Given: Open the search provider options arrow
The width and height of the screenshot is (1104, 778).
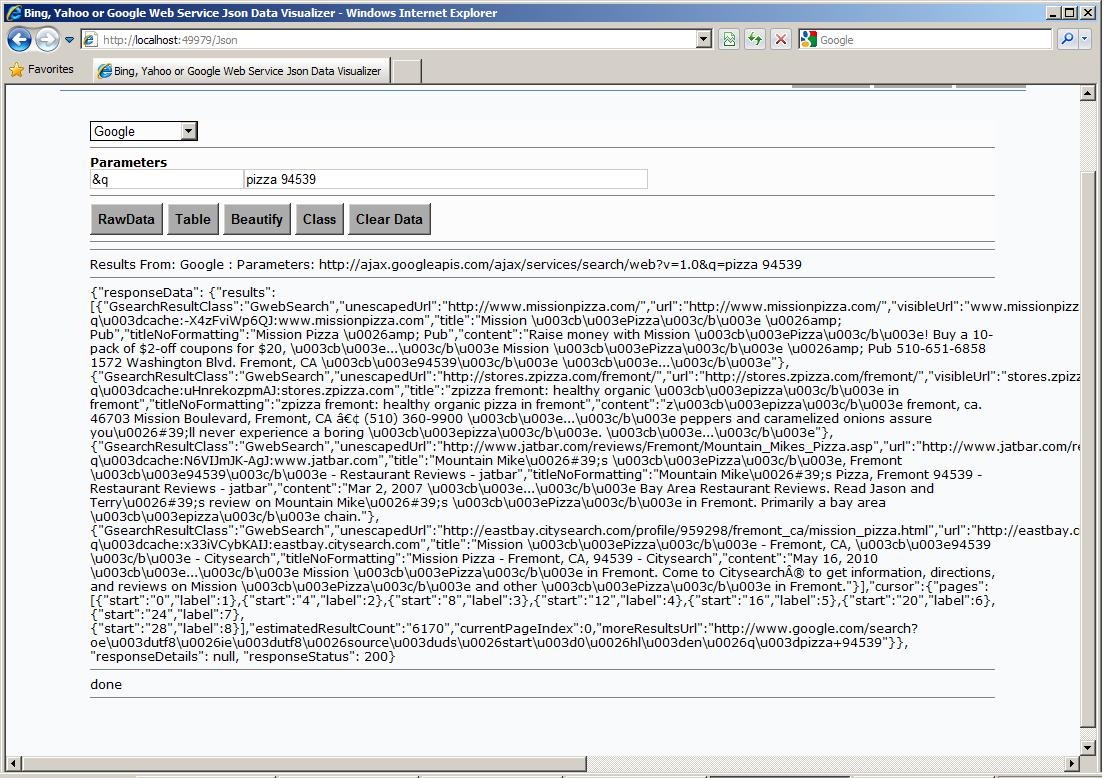Looking at the screenshot, I should point(1084,39).
